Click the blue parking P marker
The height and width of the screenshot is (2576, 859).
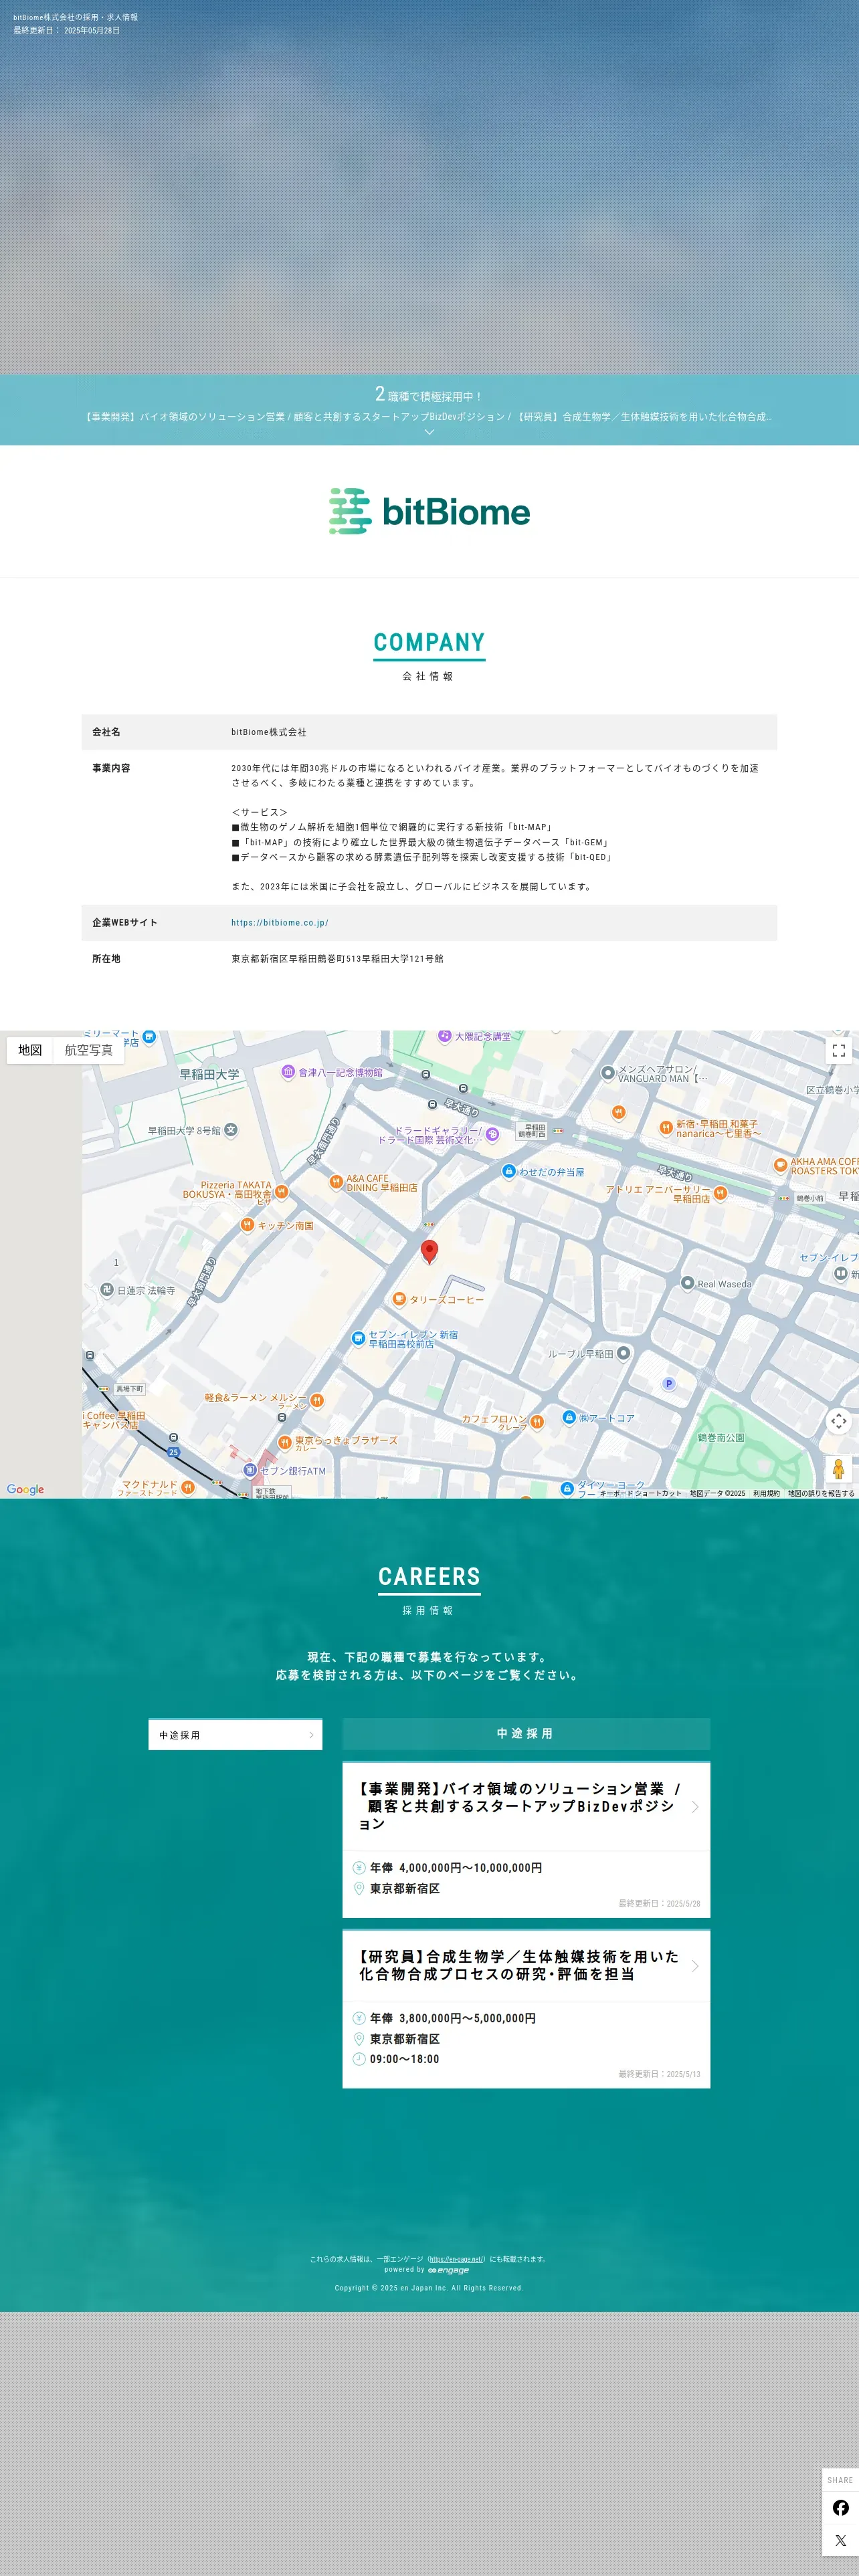tap(669, 1384)
